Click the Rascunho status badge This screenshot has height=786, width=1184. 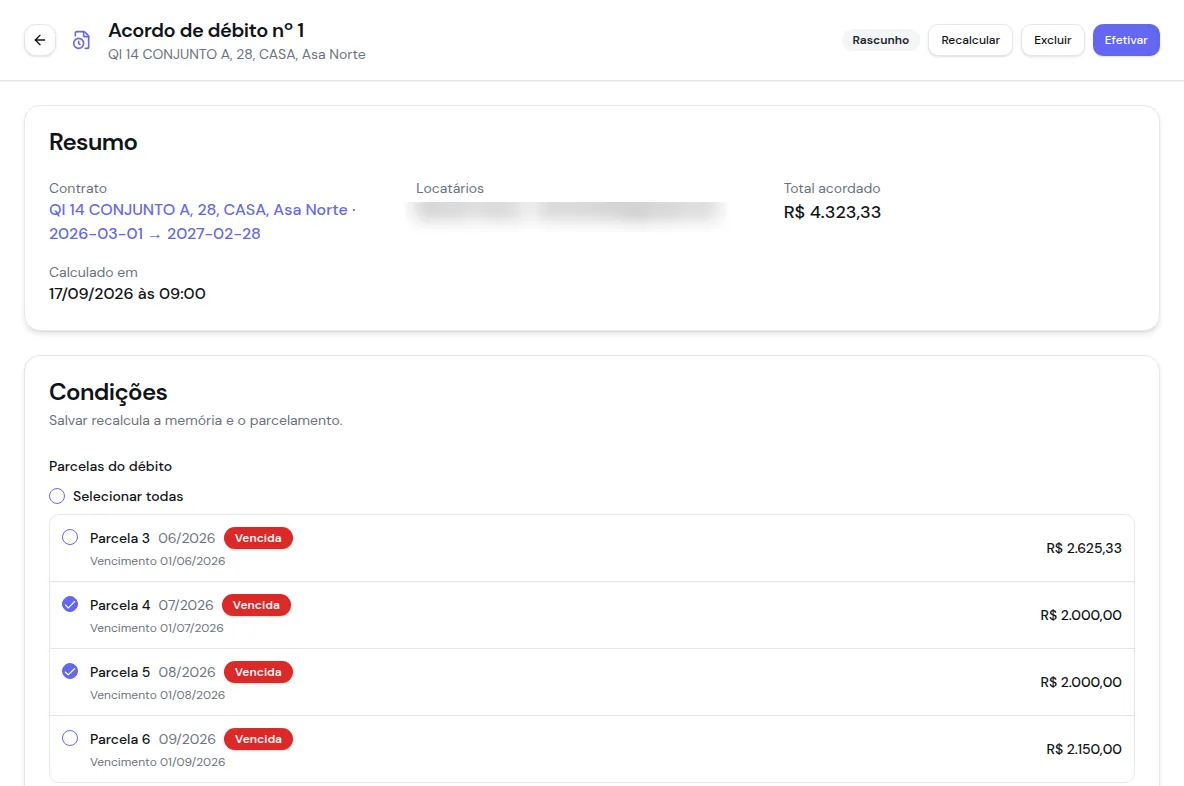tap(880, 40)
